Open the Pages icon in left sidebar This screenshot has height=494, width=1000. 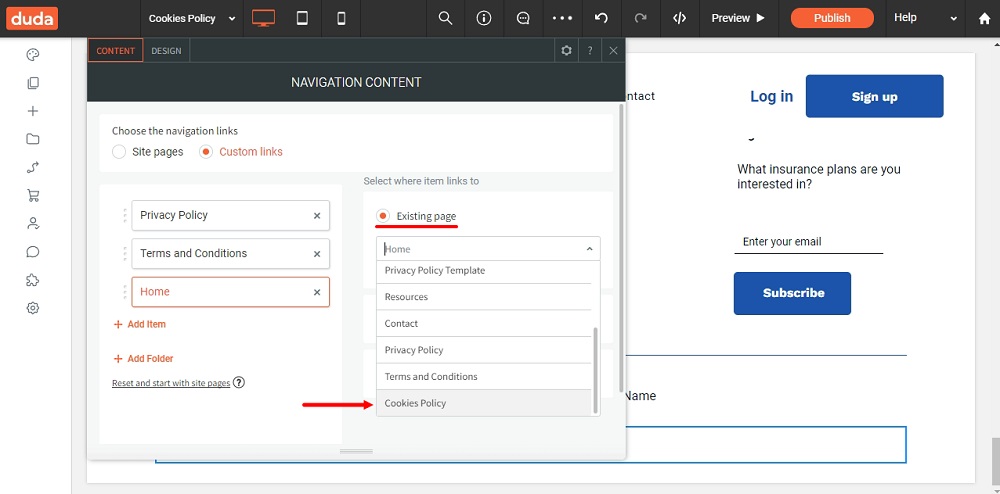point(33,83)
